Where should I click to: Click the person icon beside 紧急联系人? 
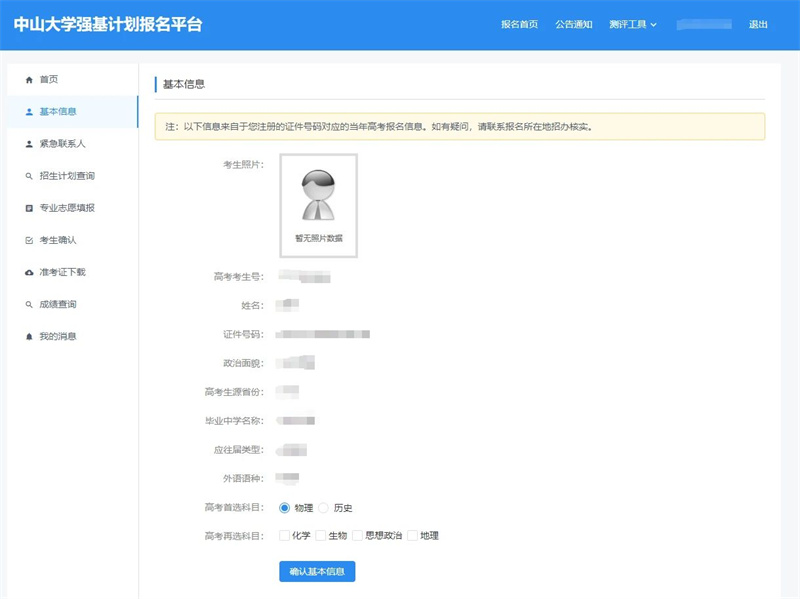29,144
